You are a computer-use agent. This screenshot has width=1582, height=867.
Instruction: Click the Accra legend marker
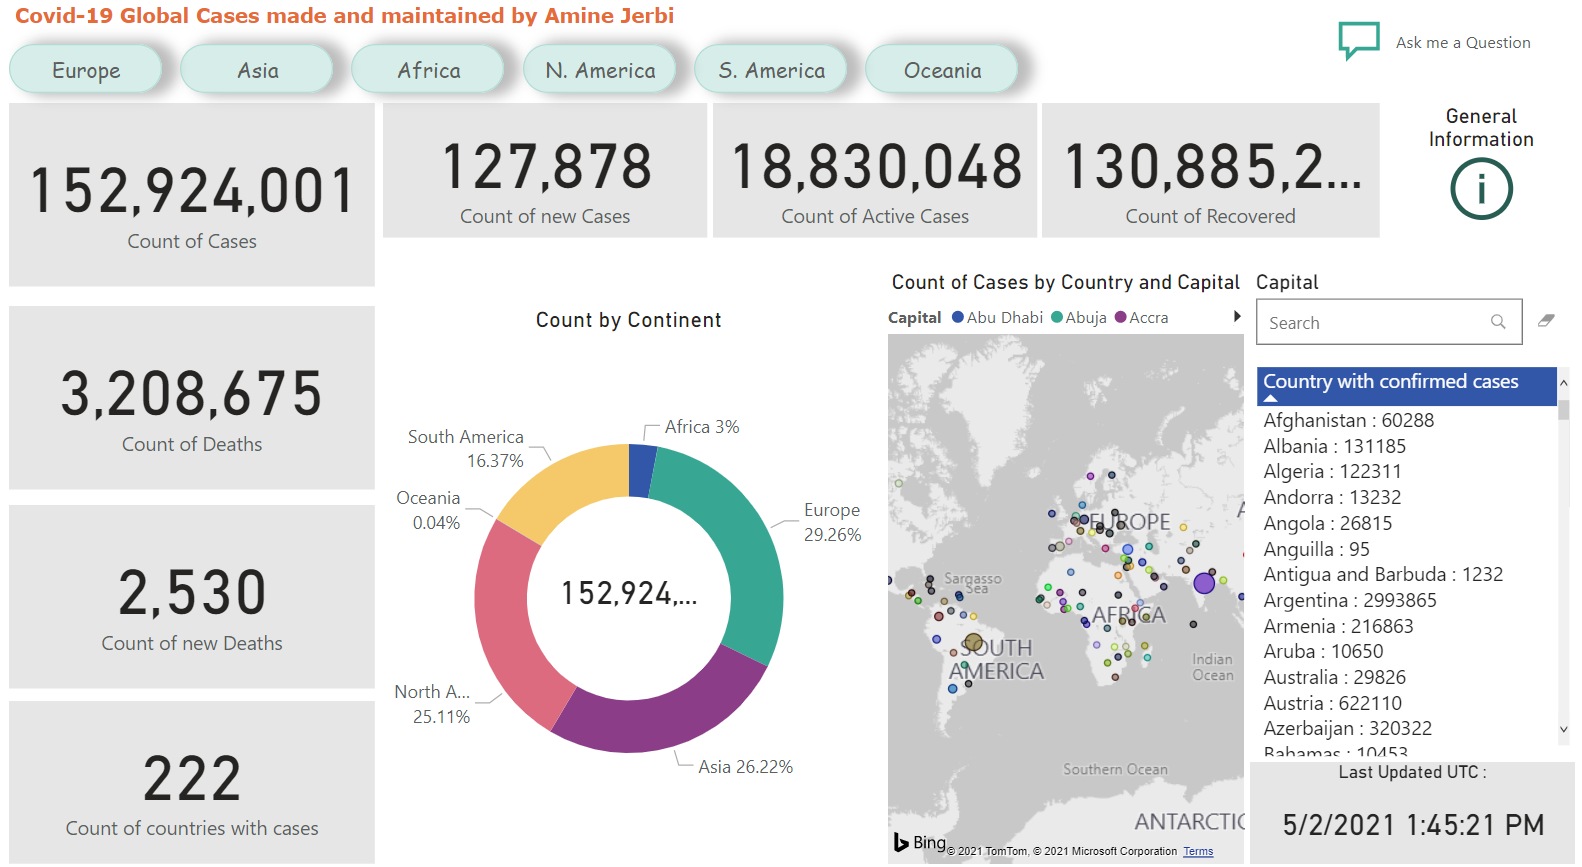pyautogui.click(x=1121, y=318)
